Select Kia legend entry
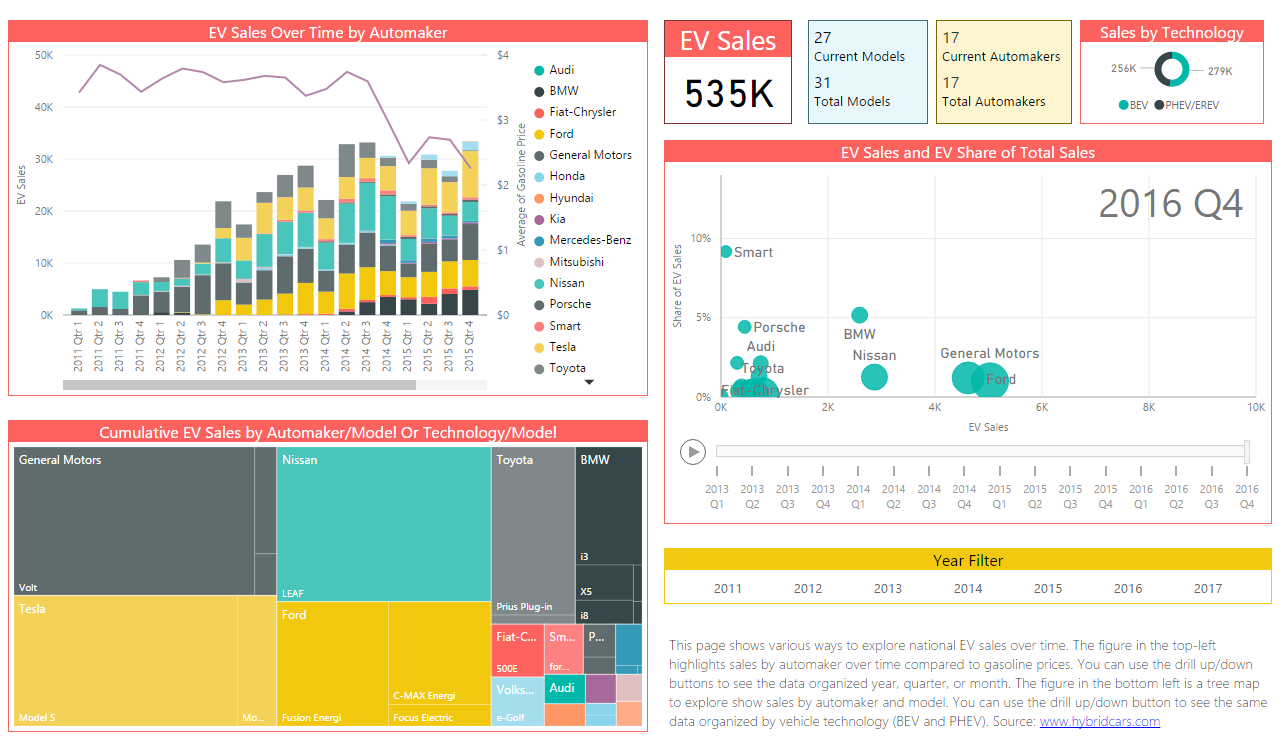Viewport: 1280px width, 740px height. [551, 219]
